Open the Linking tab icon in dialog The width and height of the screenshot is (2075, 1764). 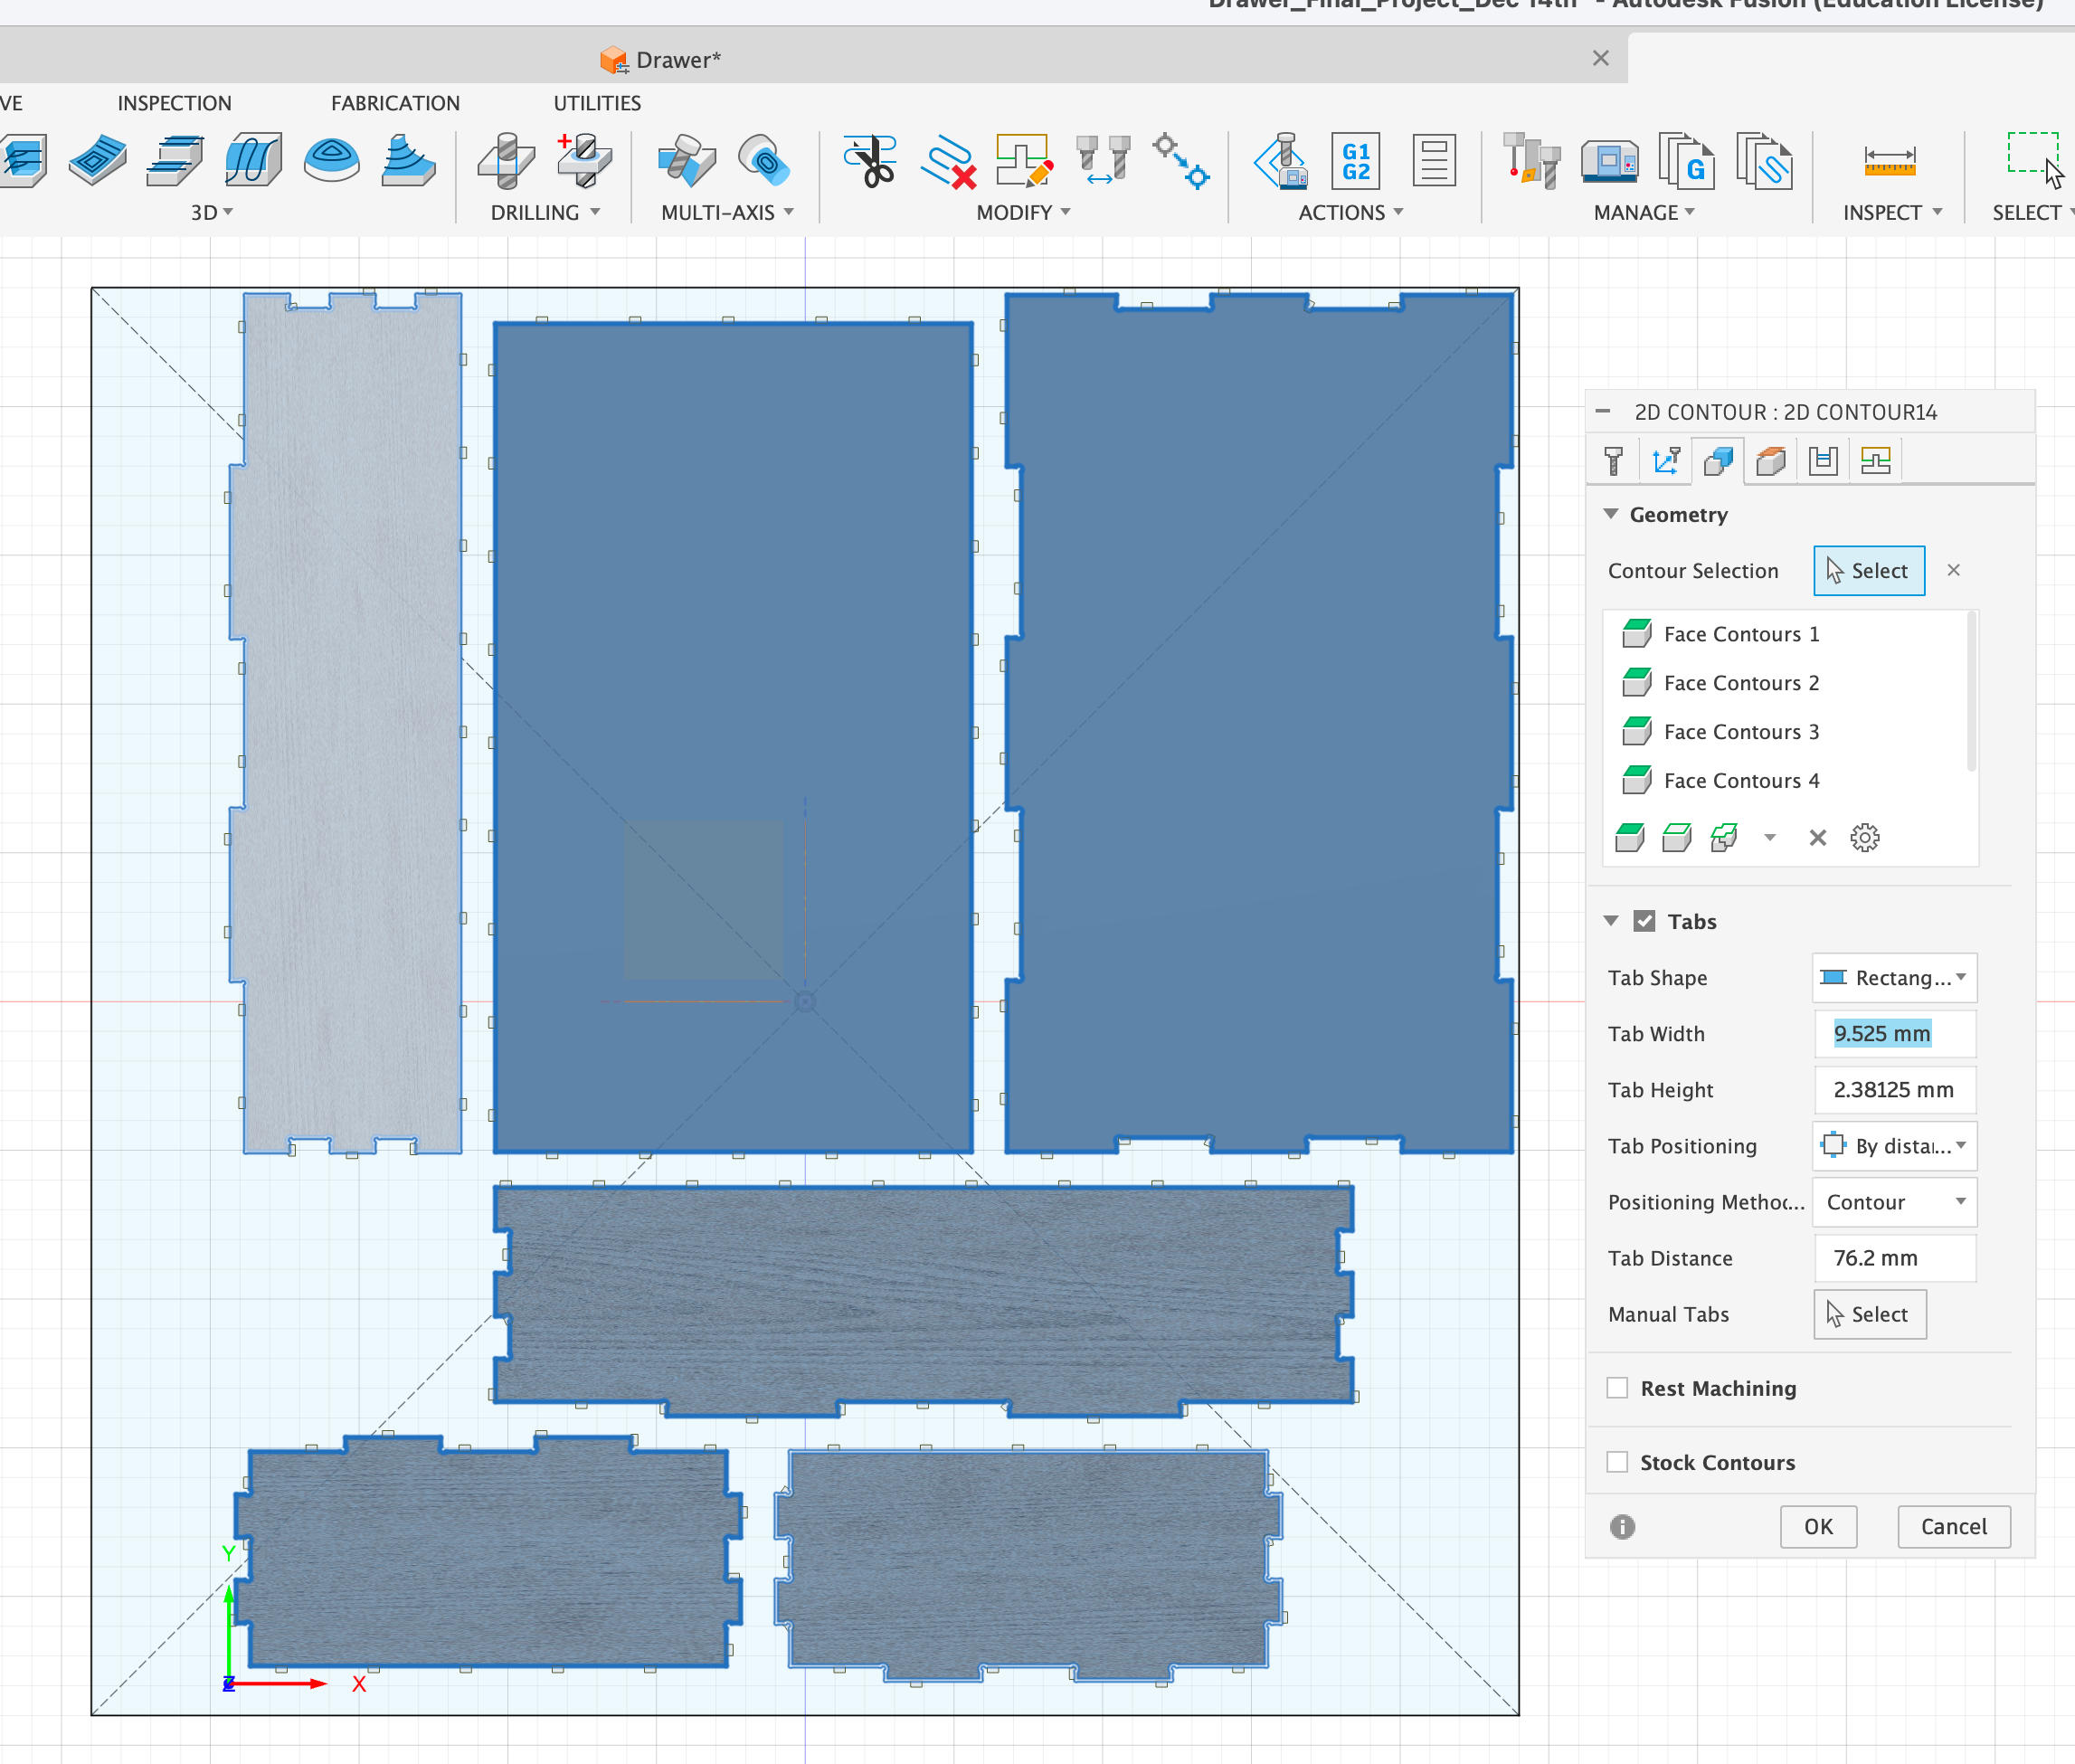pos(1875,462)
